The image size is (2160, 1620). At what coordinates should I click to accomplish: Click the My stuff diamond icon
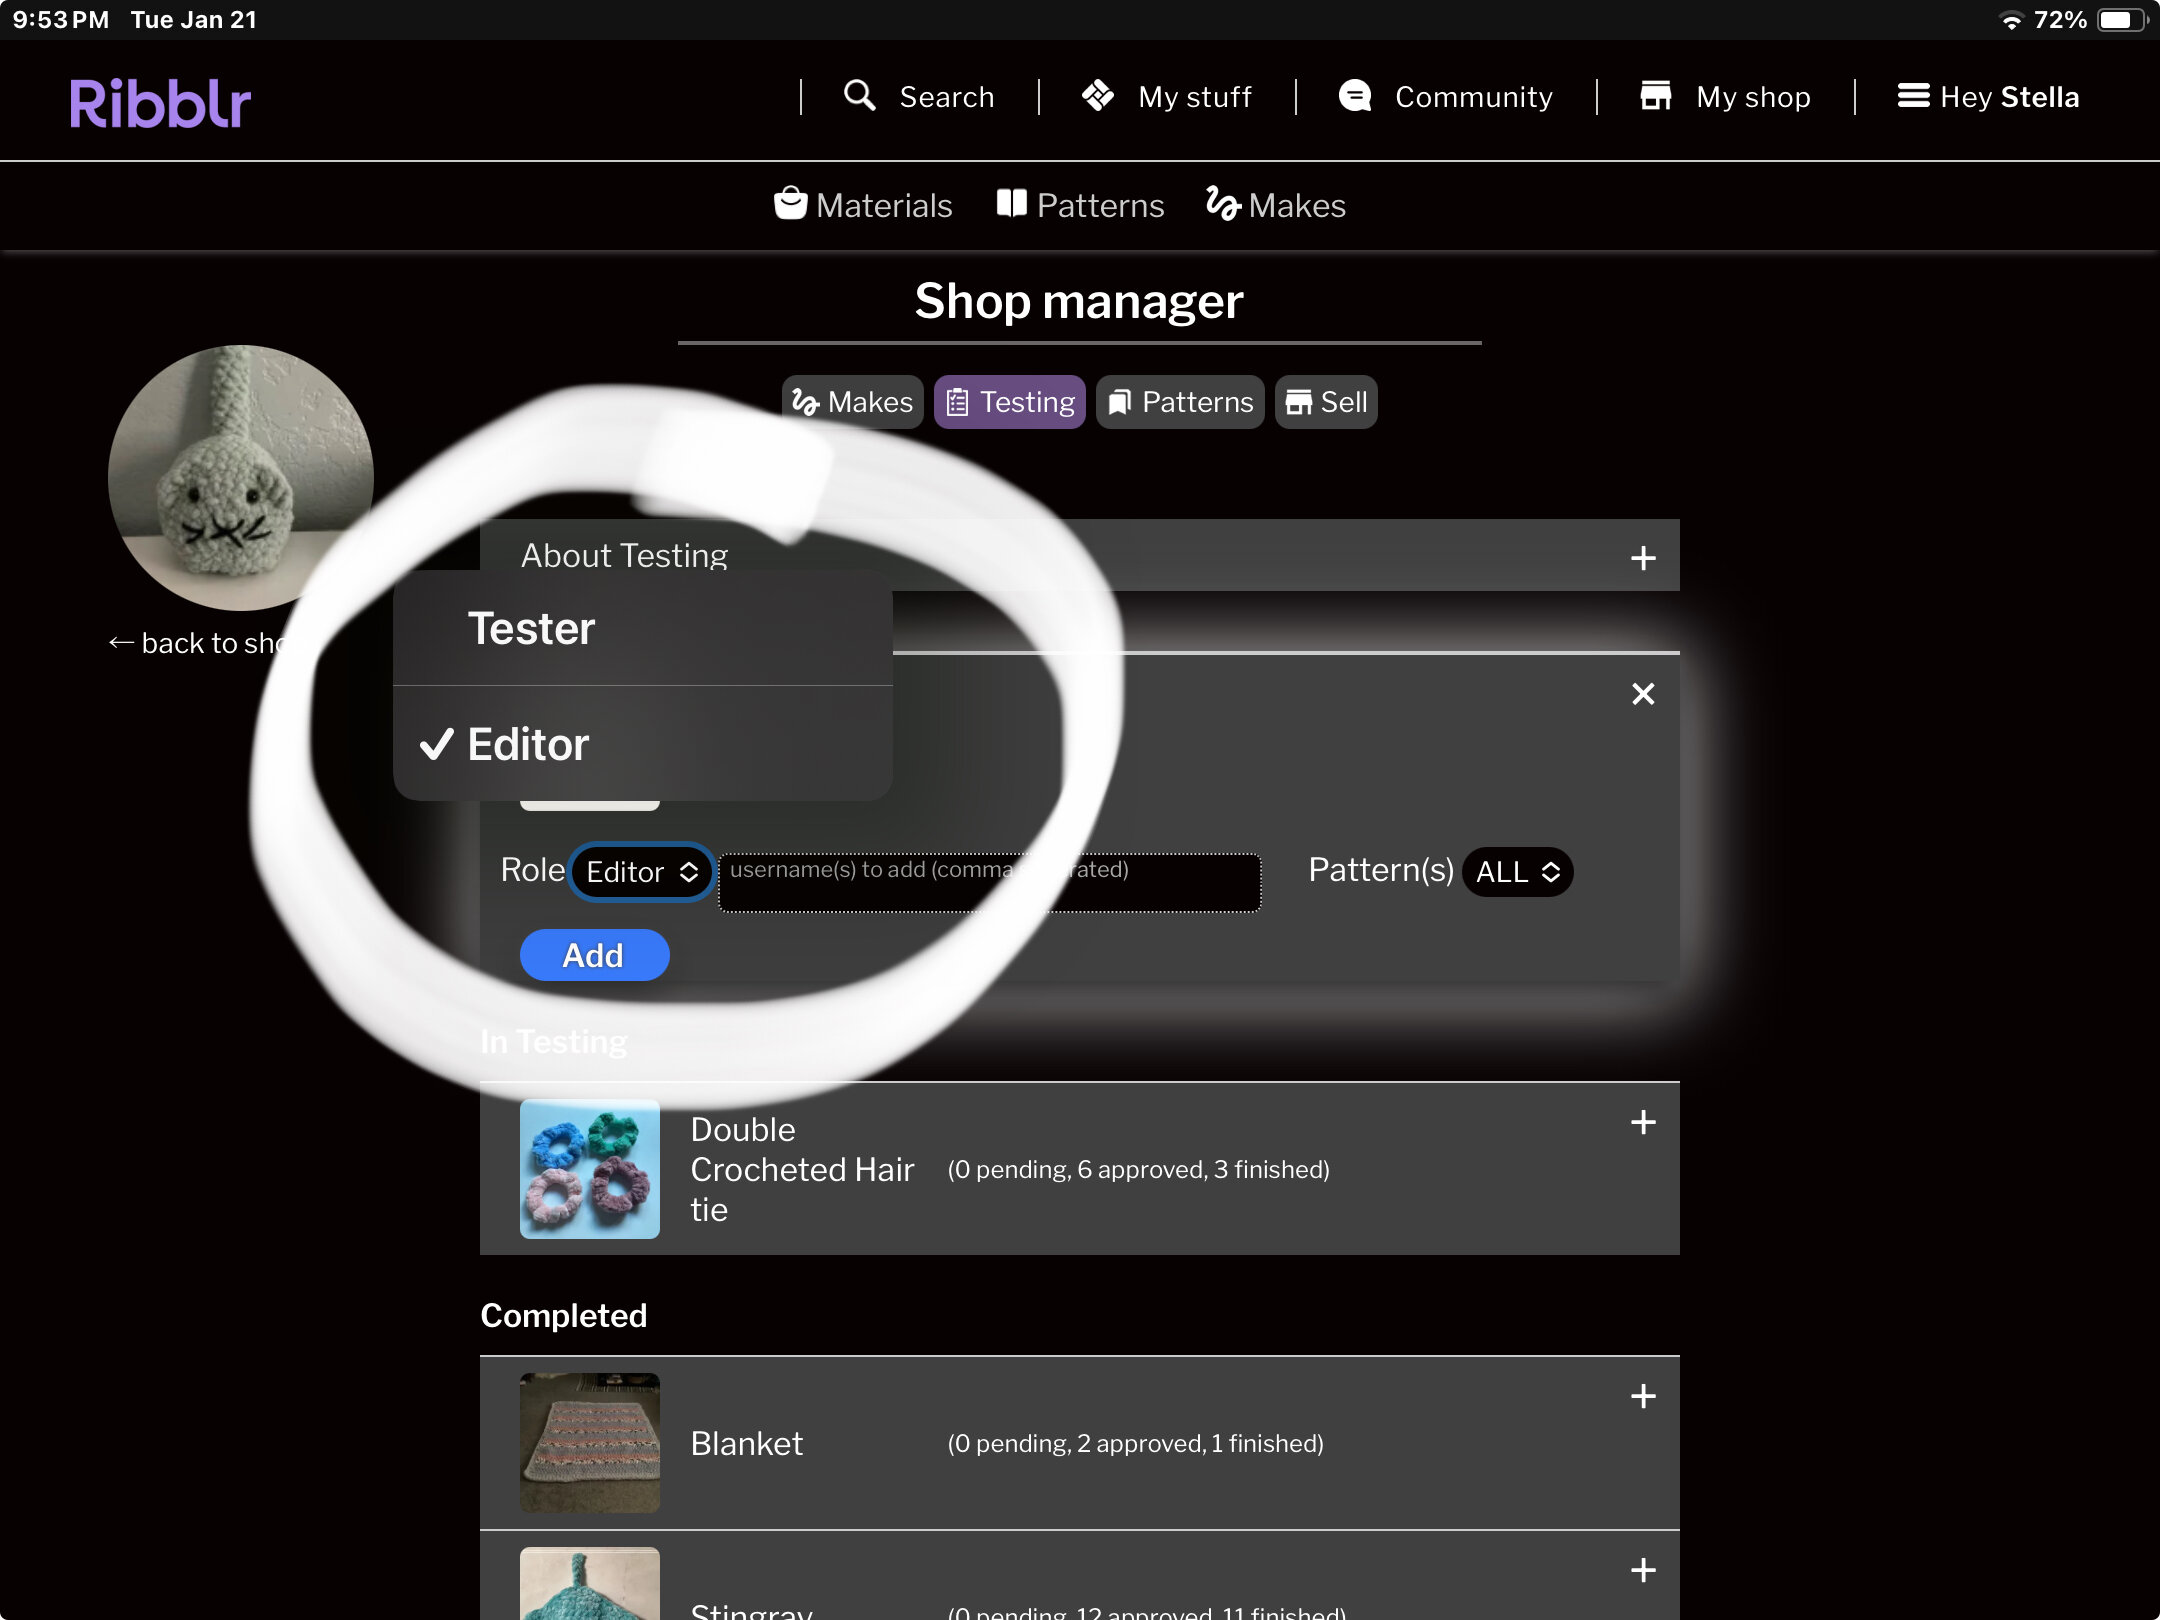(1097, 96)
